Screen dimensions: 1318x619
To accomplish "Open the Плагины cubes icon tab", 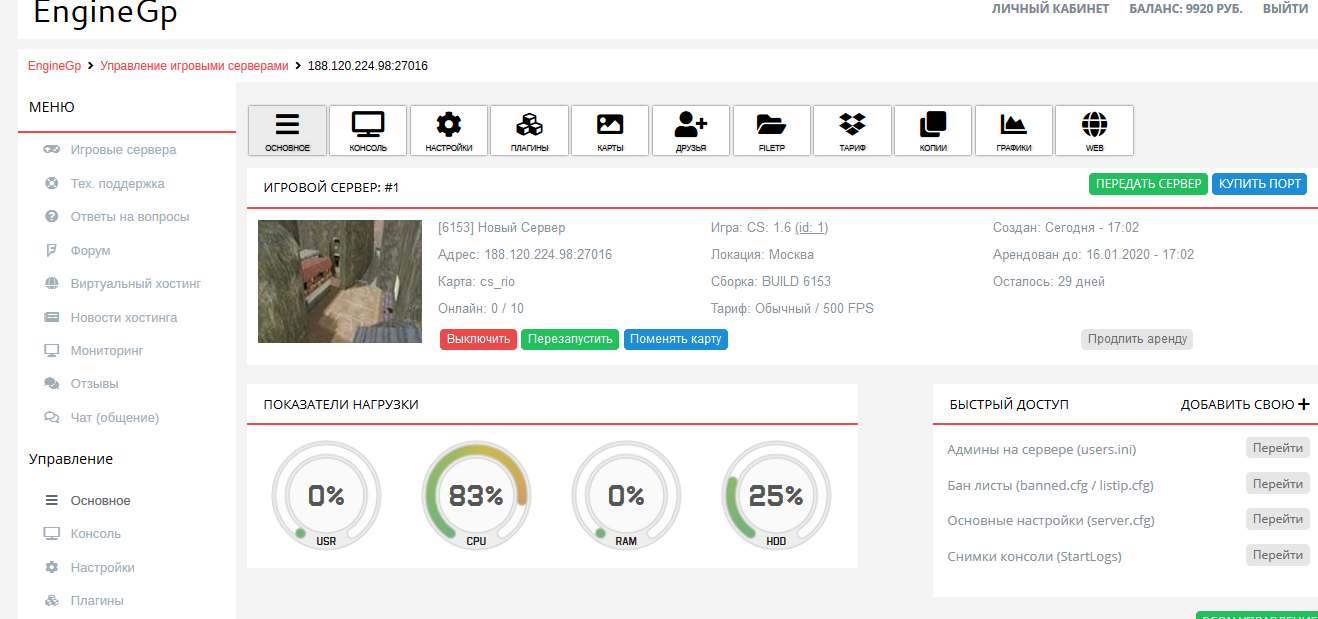I will (529, 131).
